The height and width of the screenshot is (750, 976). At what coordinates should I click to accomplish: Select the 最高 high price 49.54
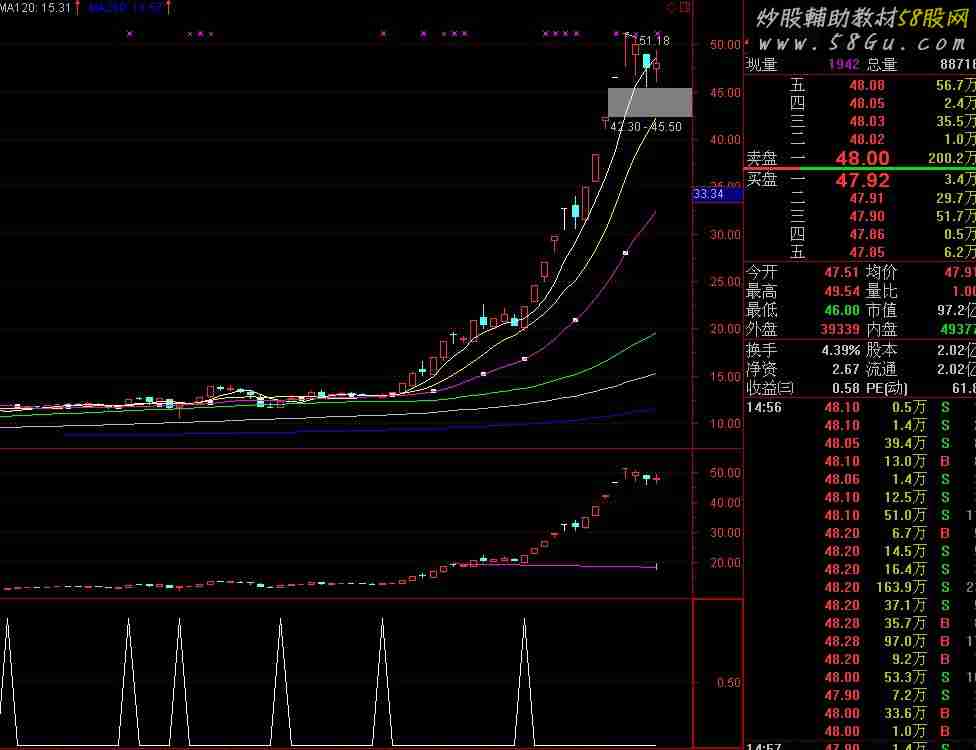click(x=842, y=291)
